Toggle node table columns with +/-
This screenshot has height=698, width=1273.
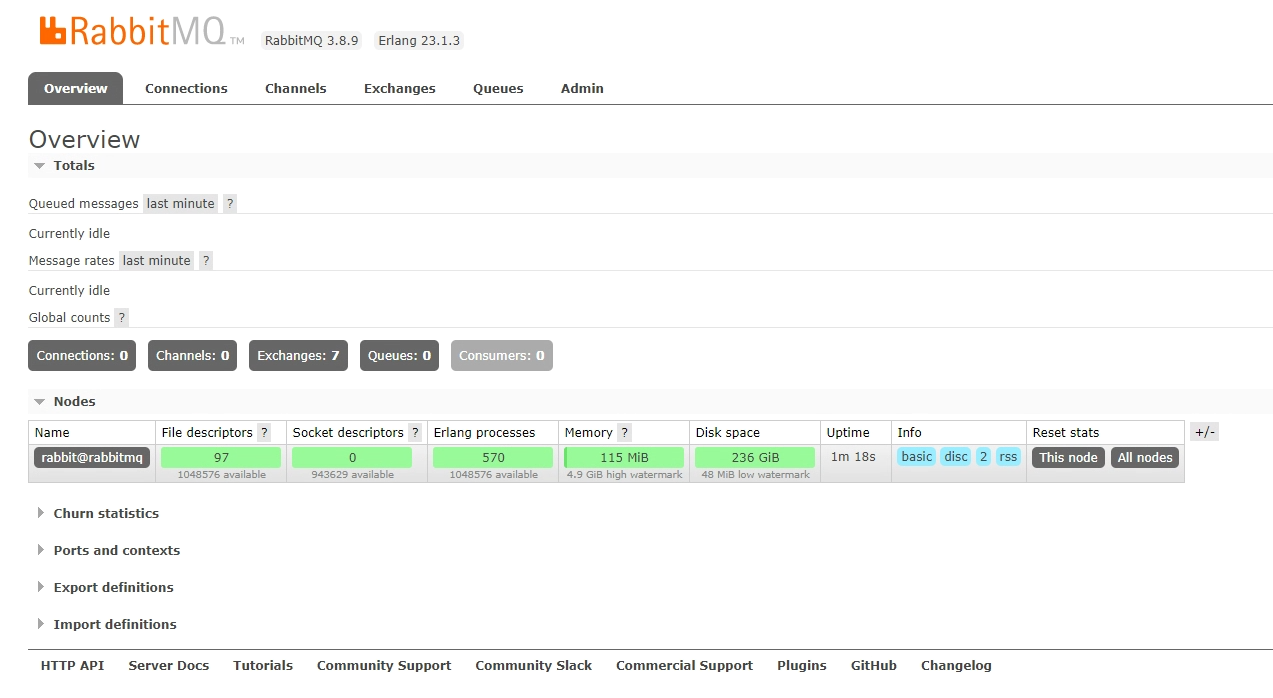pyautogui.click(x=1204, y=432)
